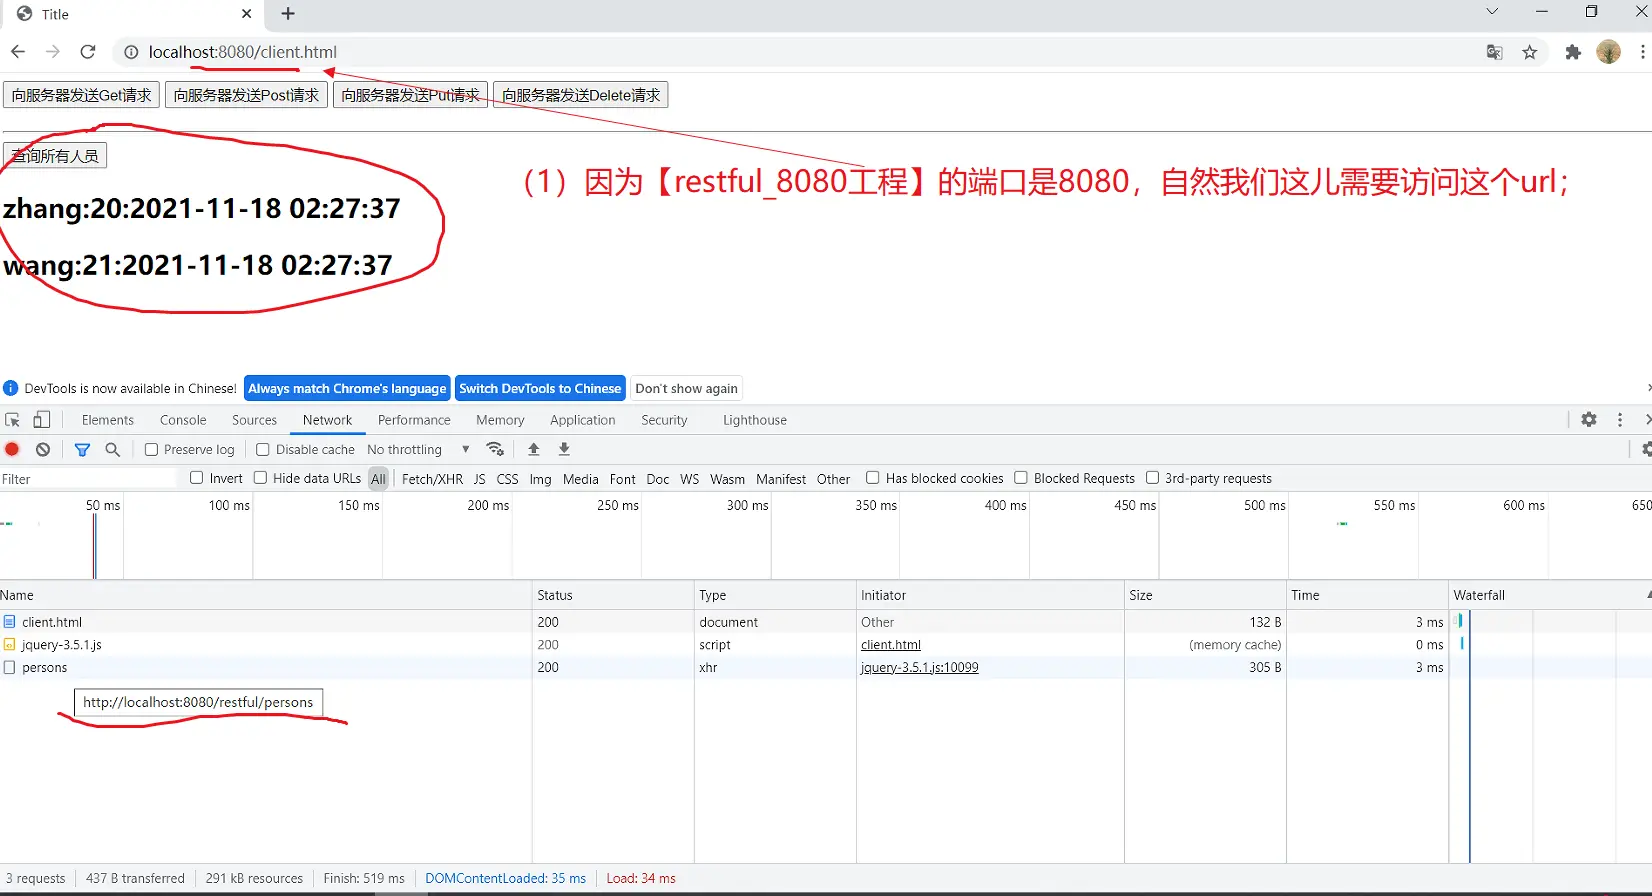Switch to the Console tab
Image resolution: width=1652 pixels, height=896 pixels.
point(183,420)
